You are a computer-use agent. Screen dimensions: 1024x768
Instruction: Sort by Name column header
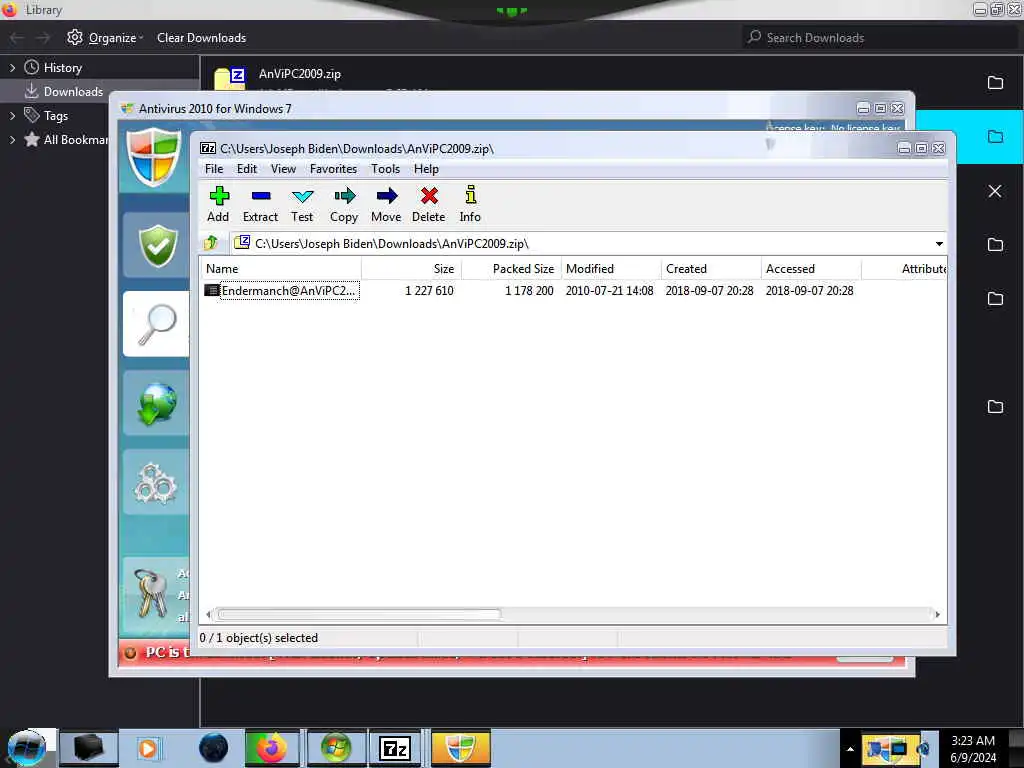(x=281, y=269)
